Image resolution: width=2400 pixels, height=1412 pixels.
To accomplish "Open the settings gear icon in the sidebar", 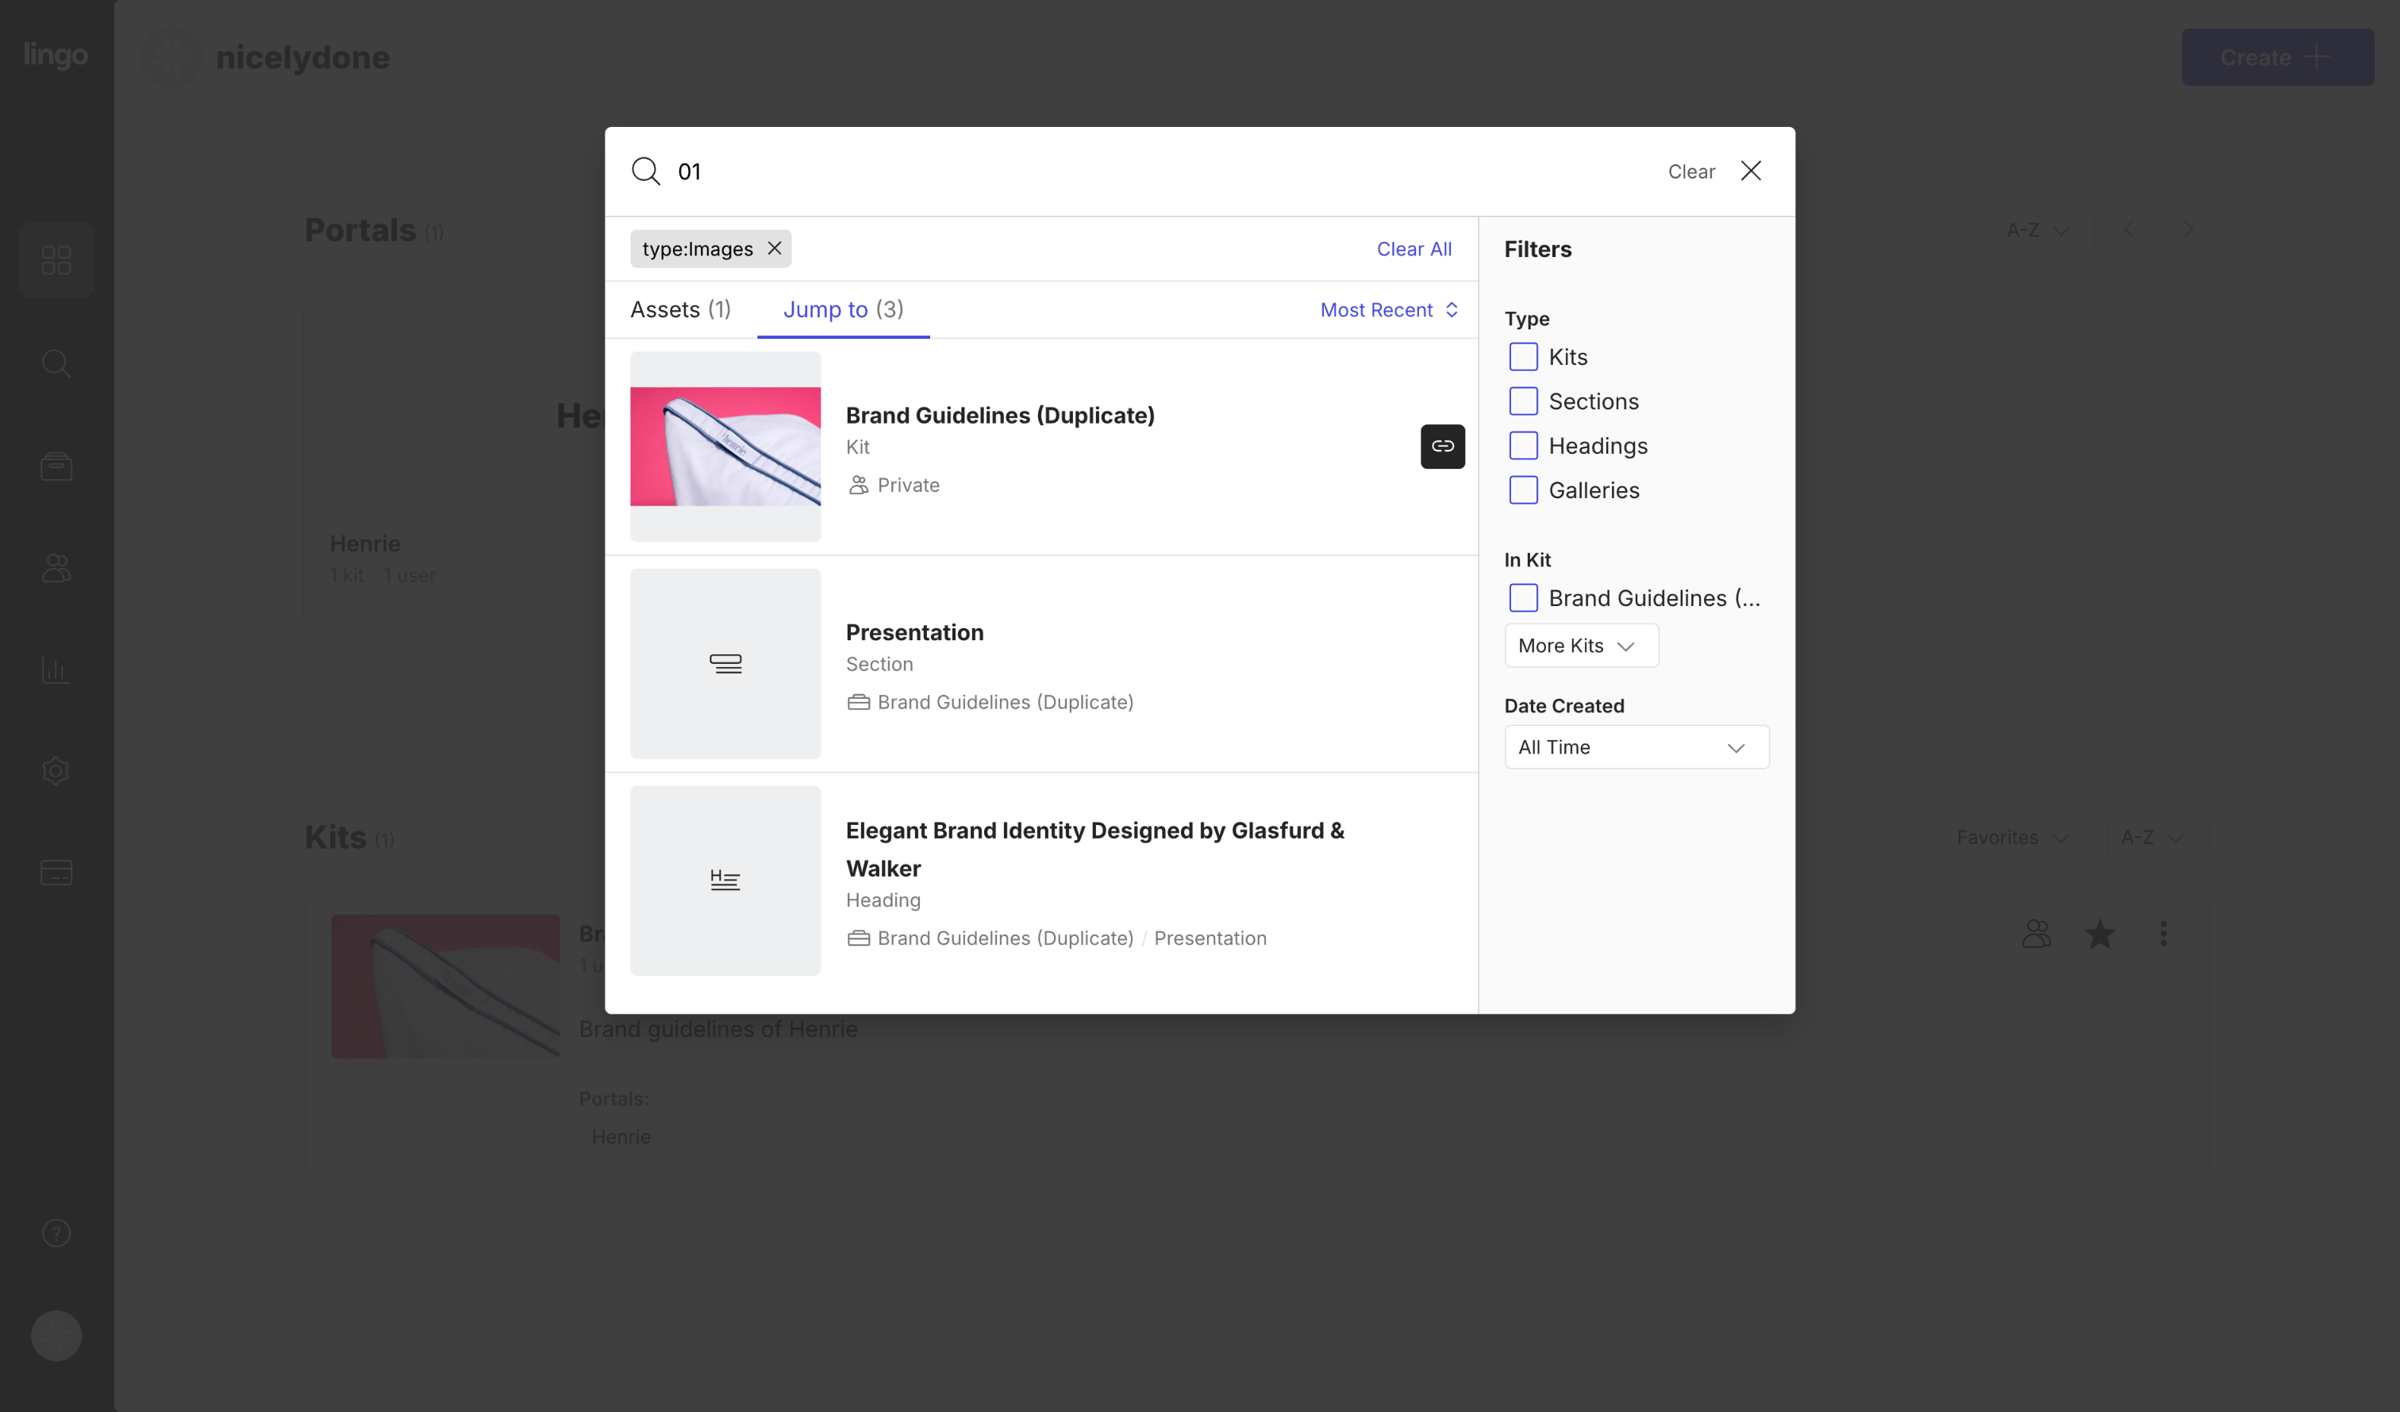I will click(56, 771).
